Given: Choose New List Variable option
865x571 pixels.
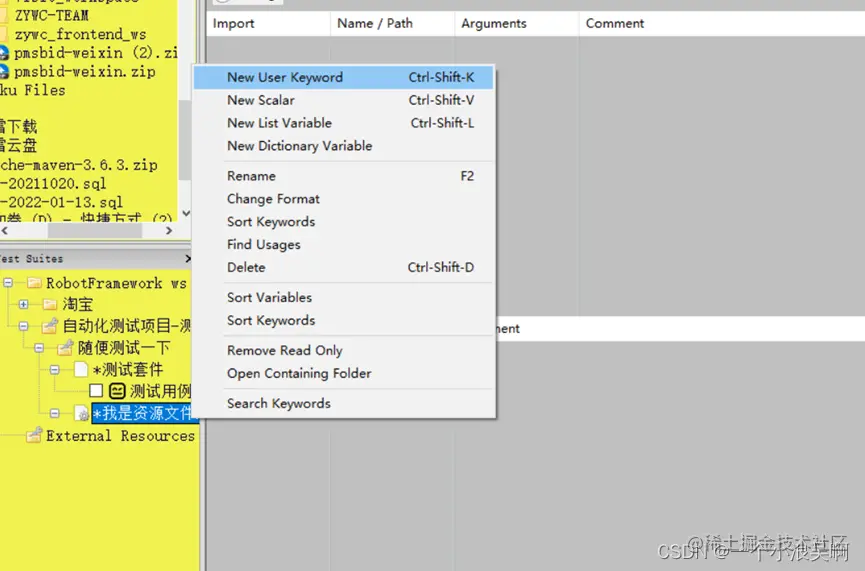Looking at the screenshot, I should pyautogui.click(x=343, y=123).
